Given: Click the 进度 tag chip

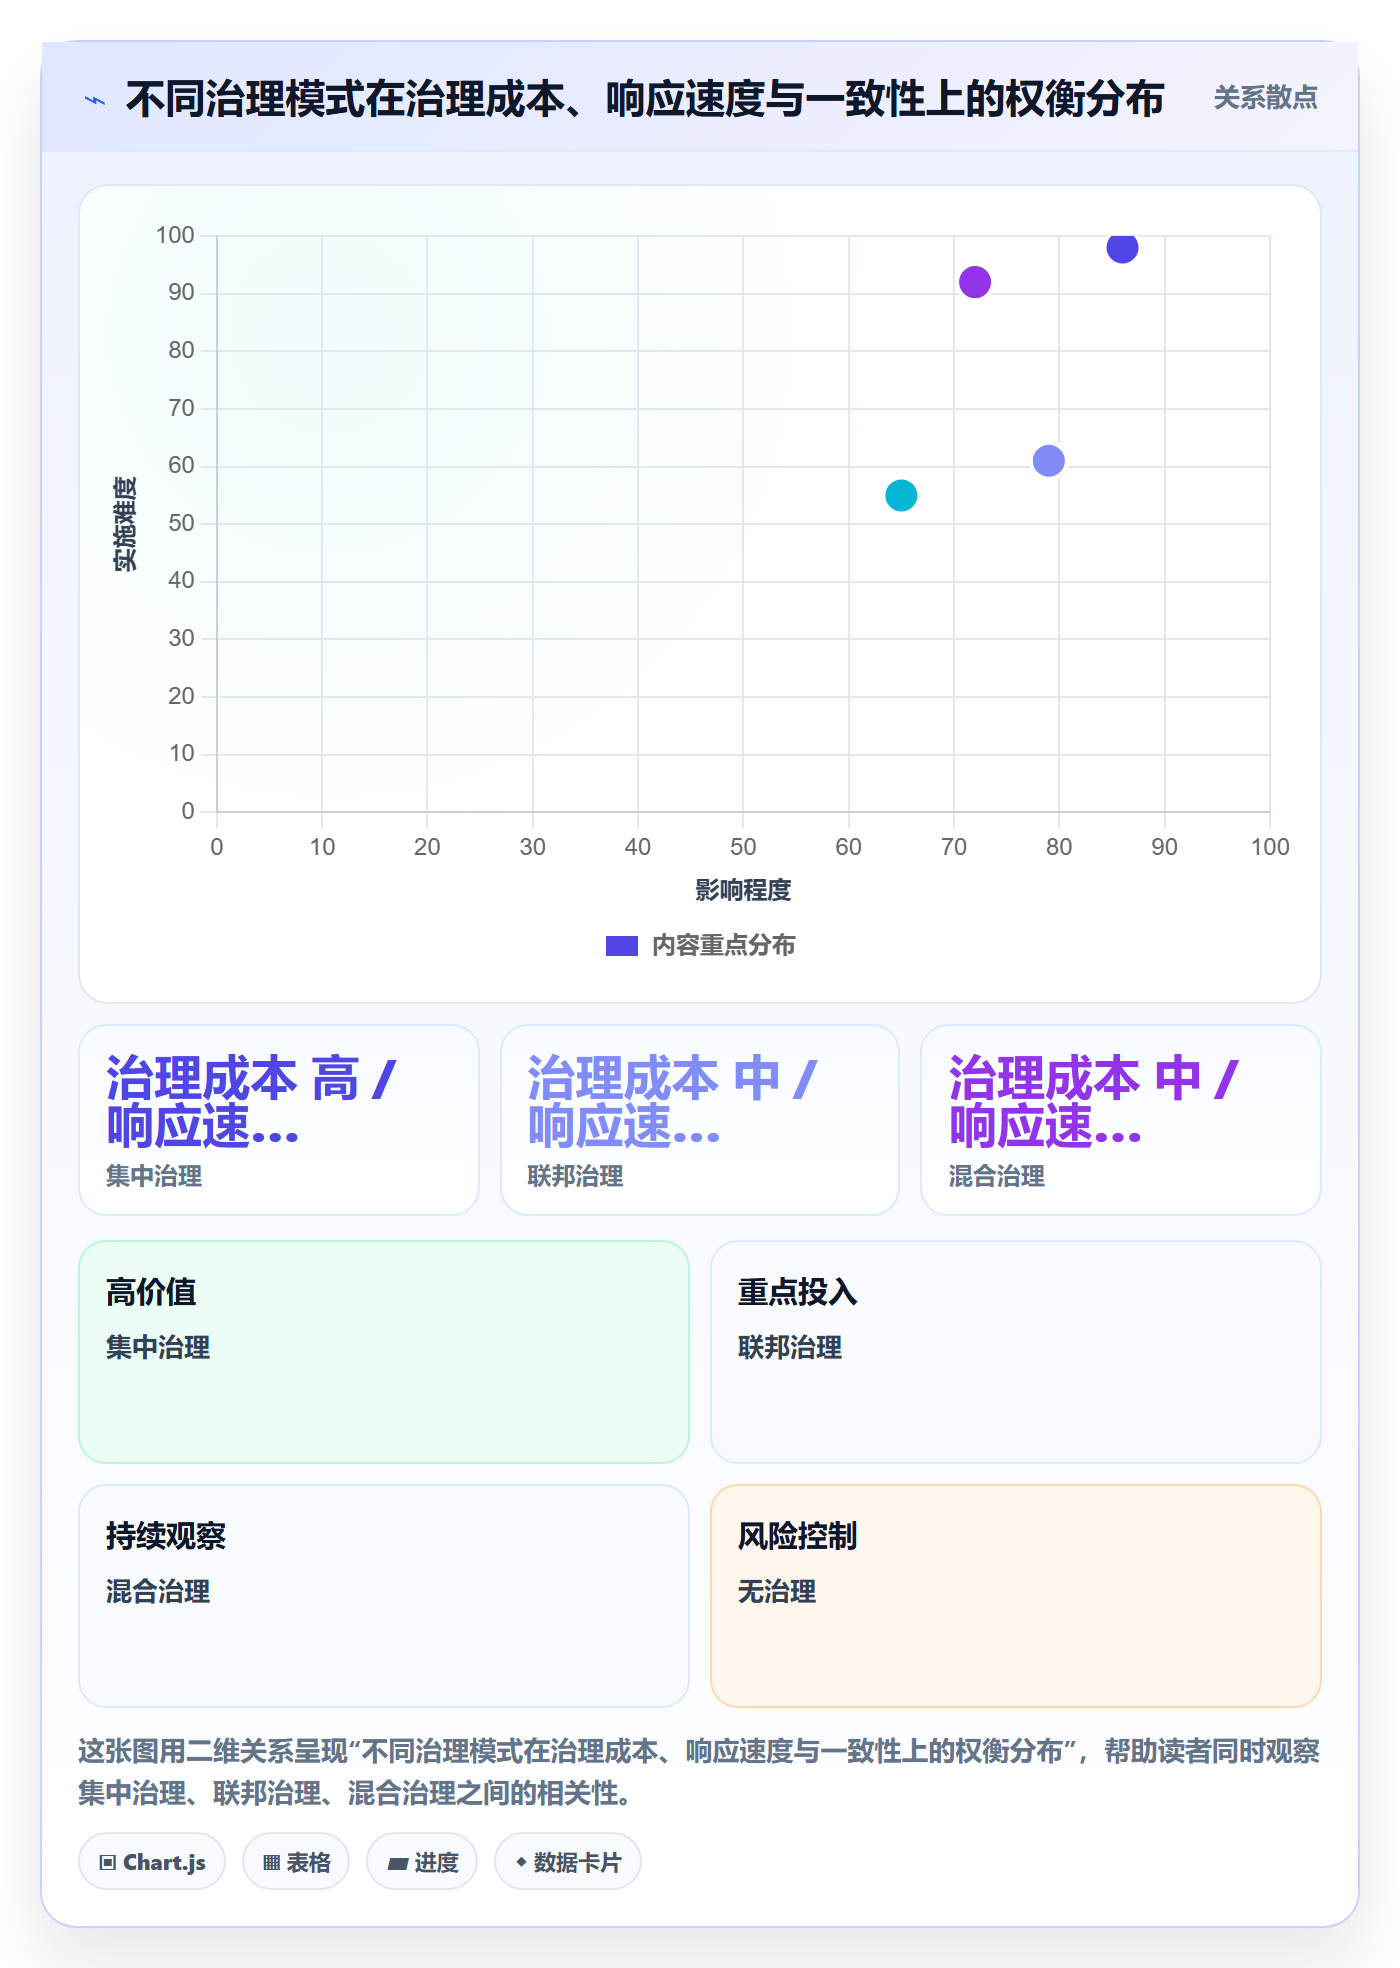Looking at the screenshot, I should pyautogui.click(x=422, y=1862).
